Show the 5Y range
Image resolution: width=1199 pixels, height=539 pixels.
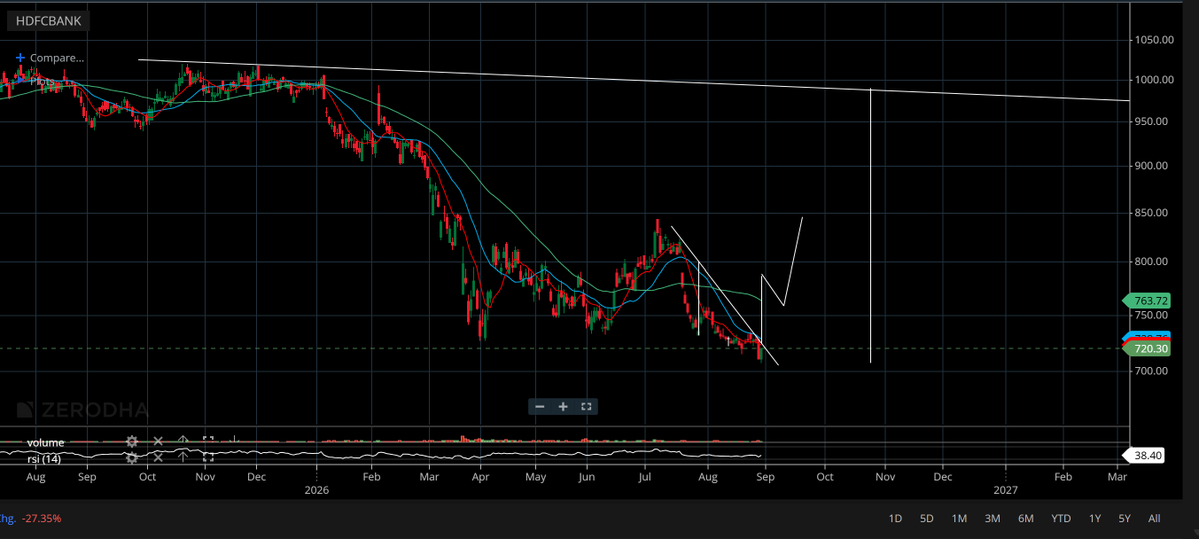[x=1124, y=518]
